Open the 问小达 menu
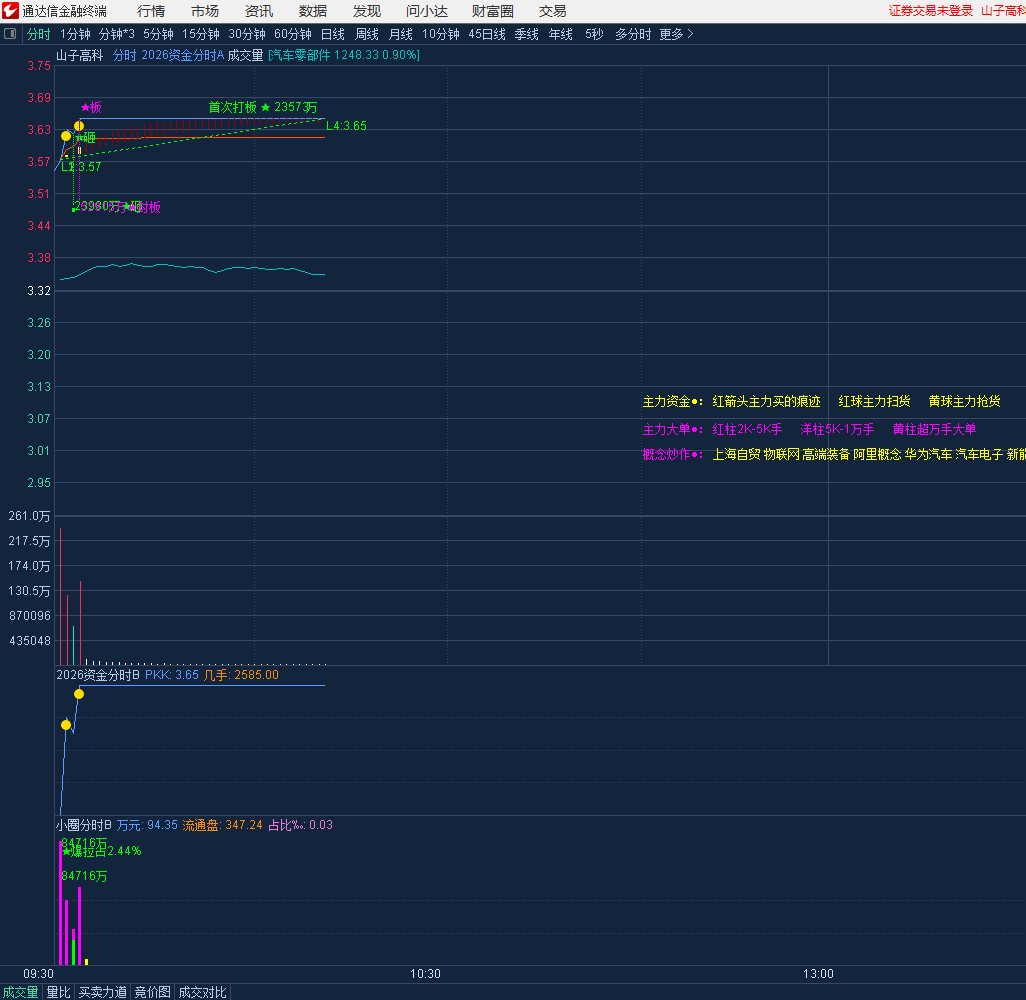Viewport: 1026px width, 1000px height. [426, 11]
